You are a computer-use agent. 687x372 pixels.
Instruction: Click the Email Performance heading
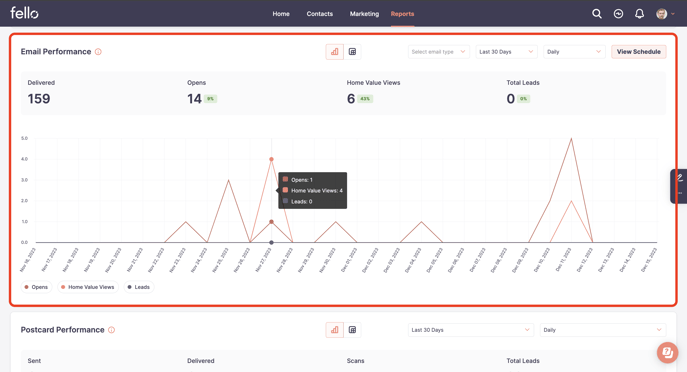pos(56,52)
